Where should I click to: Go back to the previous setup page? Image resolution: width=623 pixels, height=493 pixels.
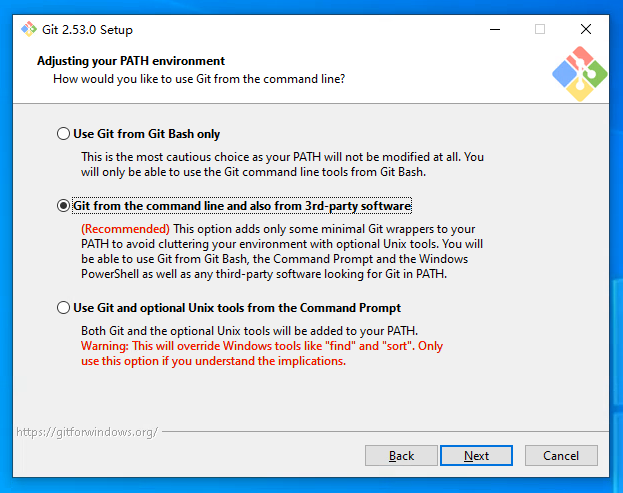click(x=401, y=456)
